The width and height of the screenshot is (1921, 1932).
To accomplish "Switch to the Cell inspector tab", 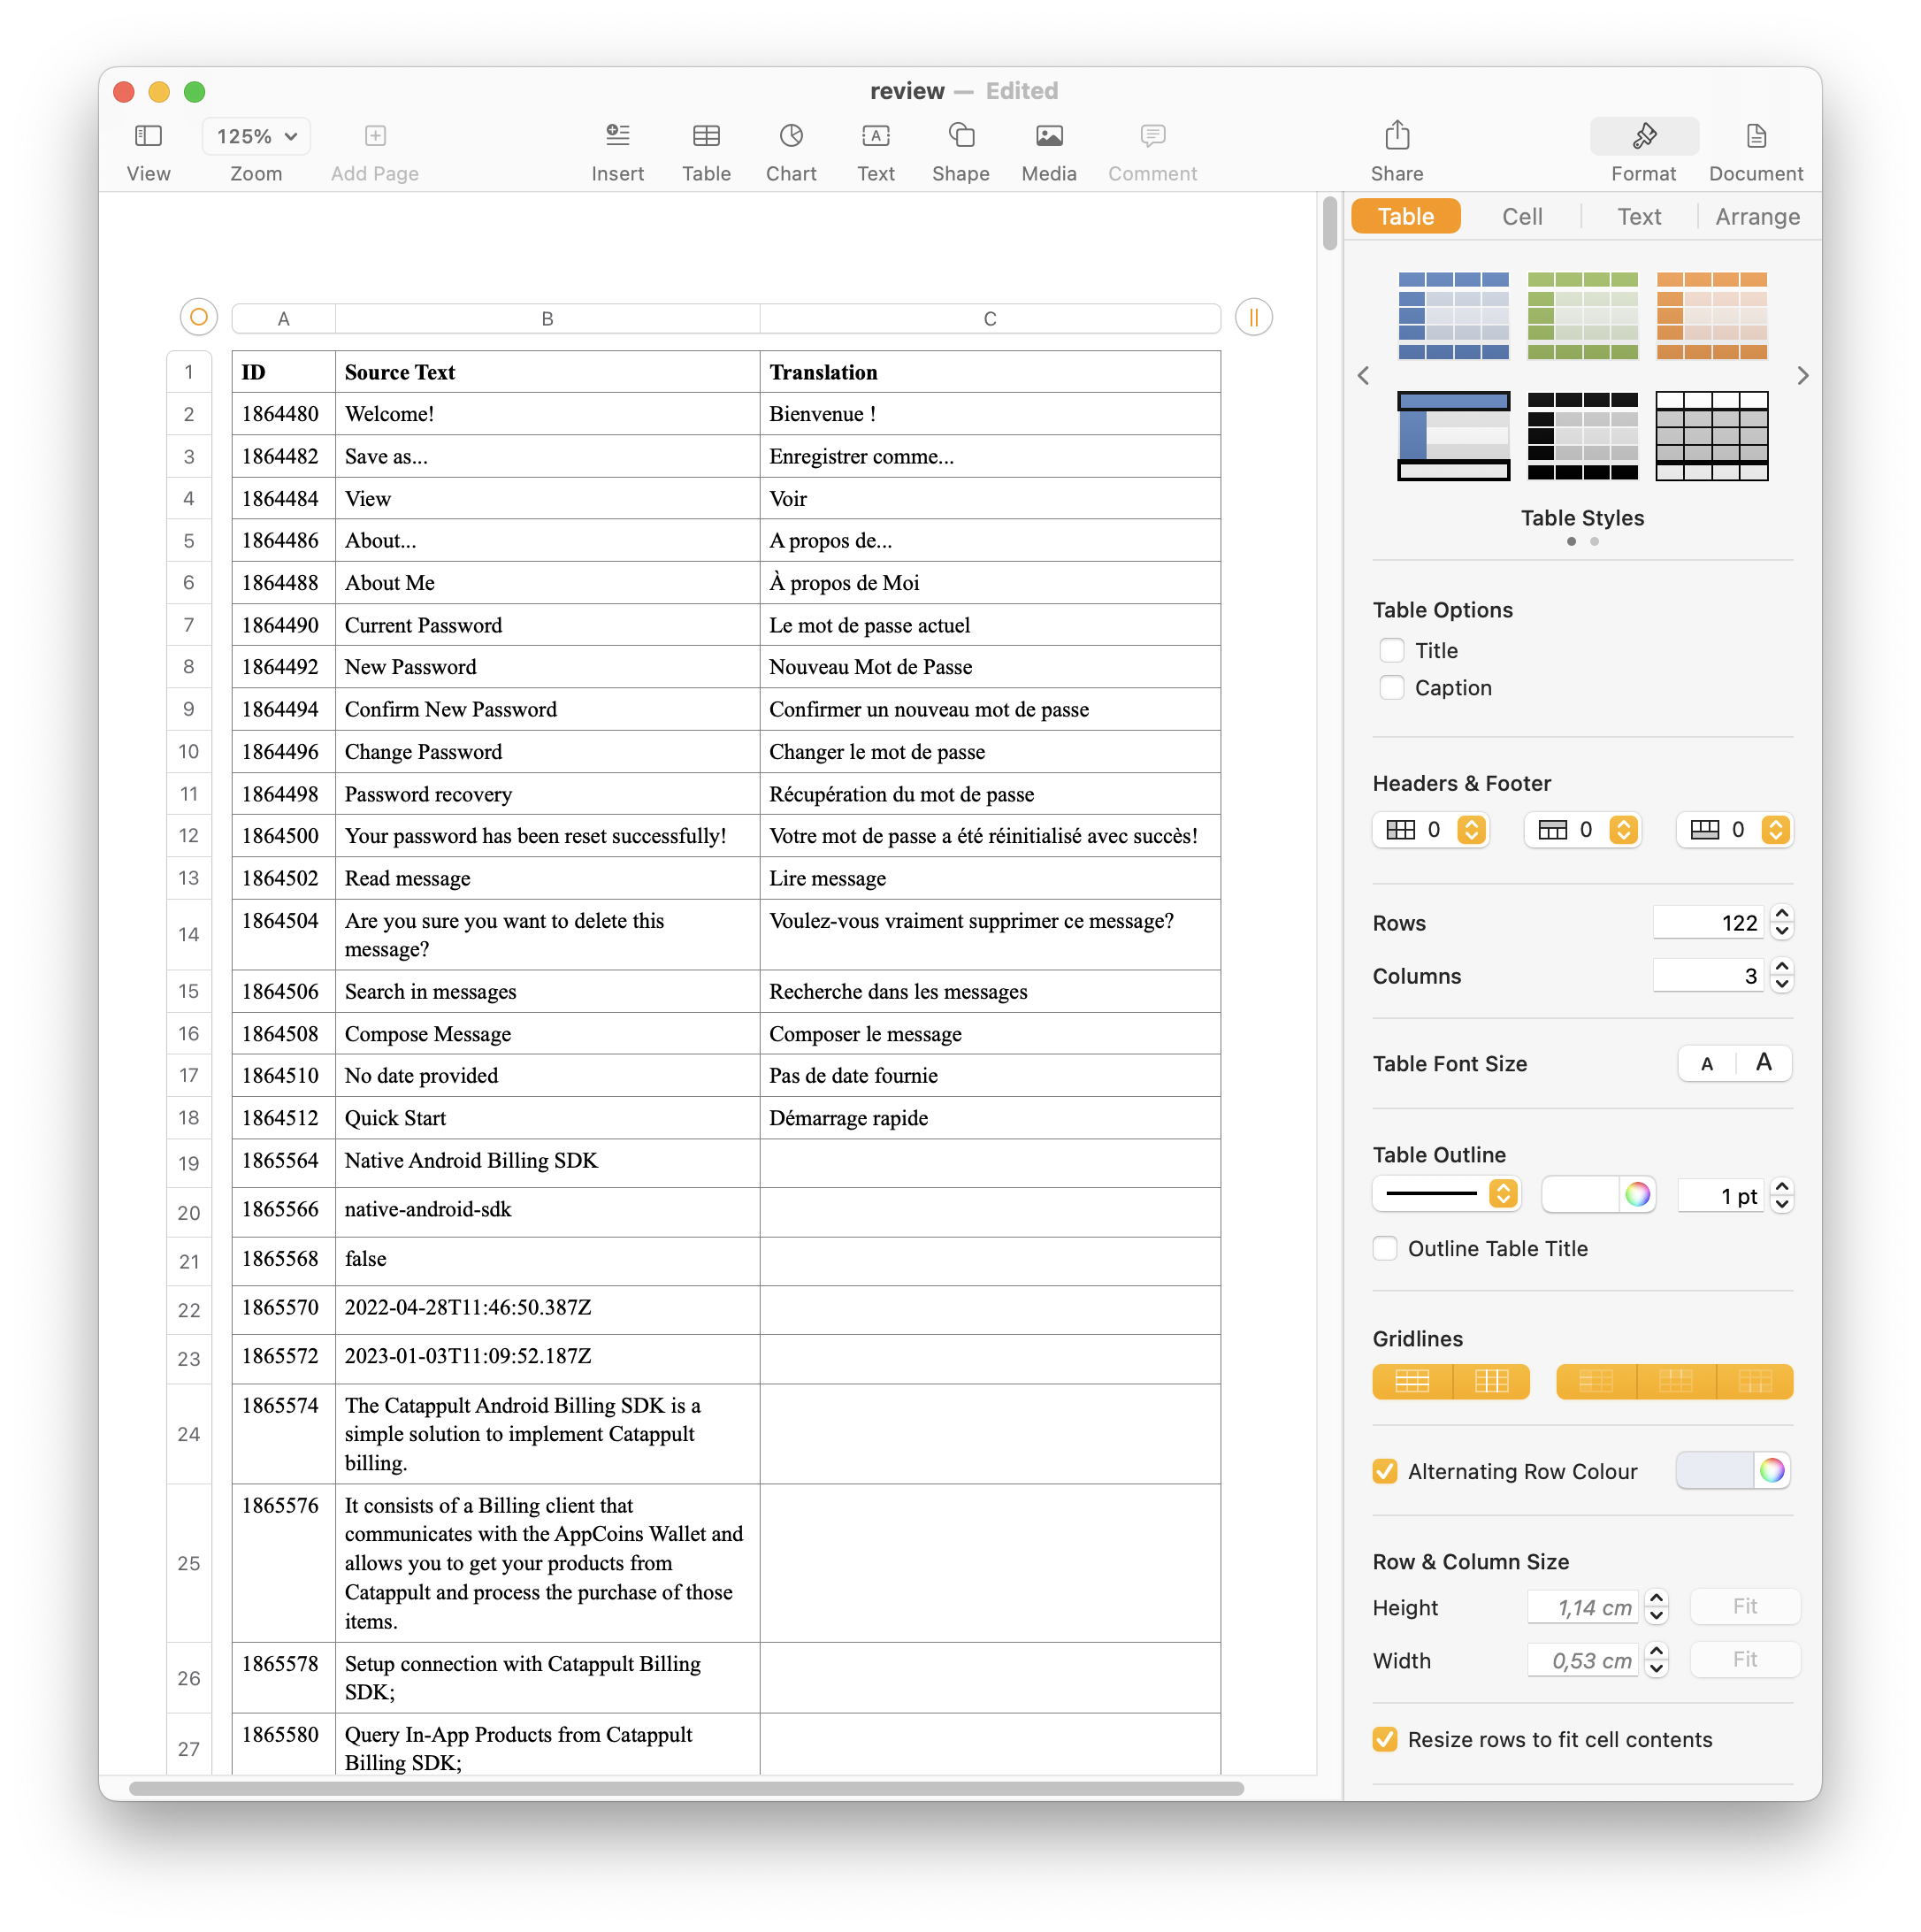I will point(1522,216).
